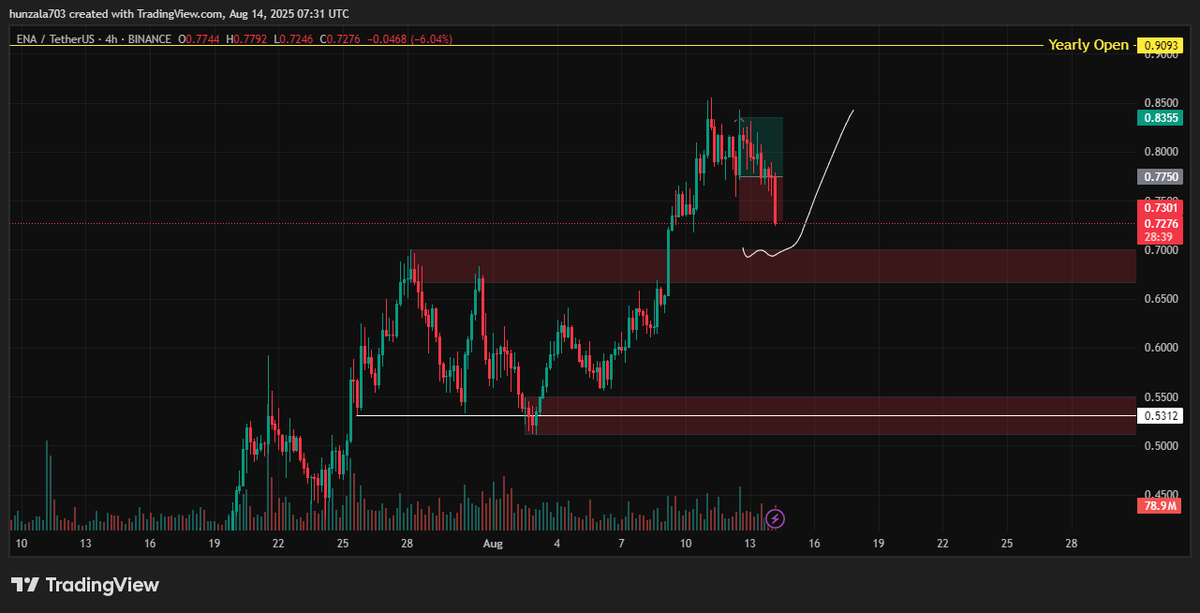1200x613 pixels.
Task: Click the 0.7276 current price tag
Action: click(1159, 223)
